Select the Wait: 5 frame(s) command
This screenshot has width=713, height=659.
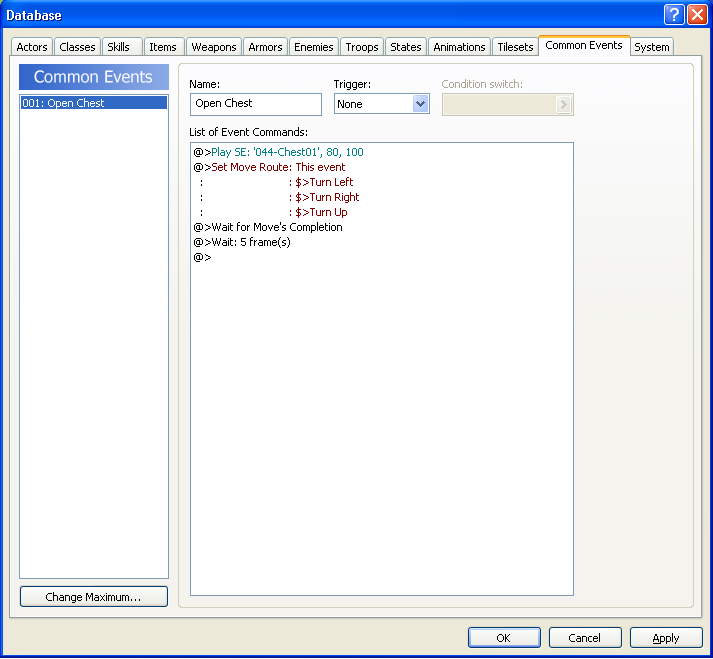pos(250,242)
